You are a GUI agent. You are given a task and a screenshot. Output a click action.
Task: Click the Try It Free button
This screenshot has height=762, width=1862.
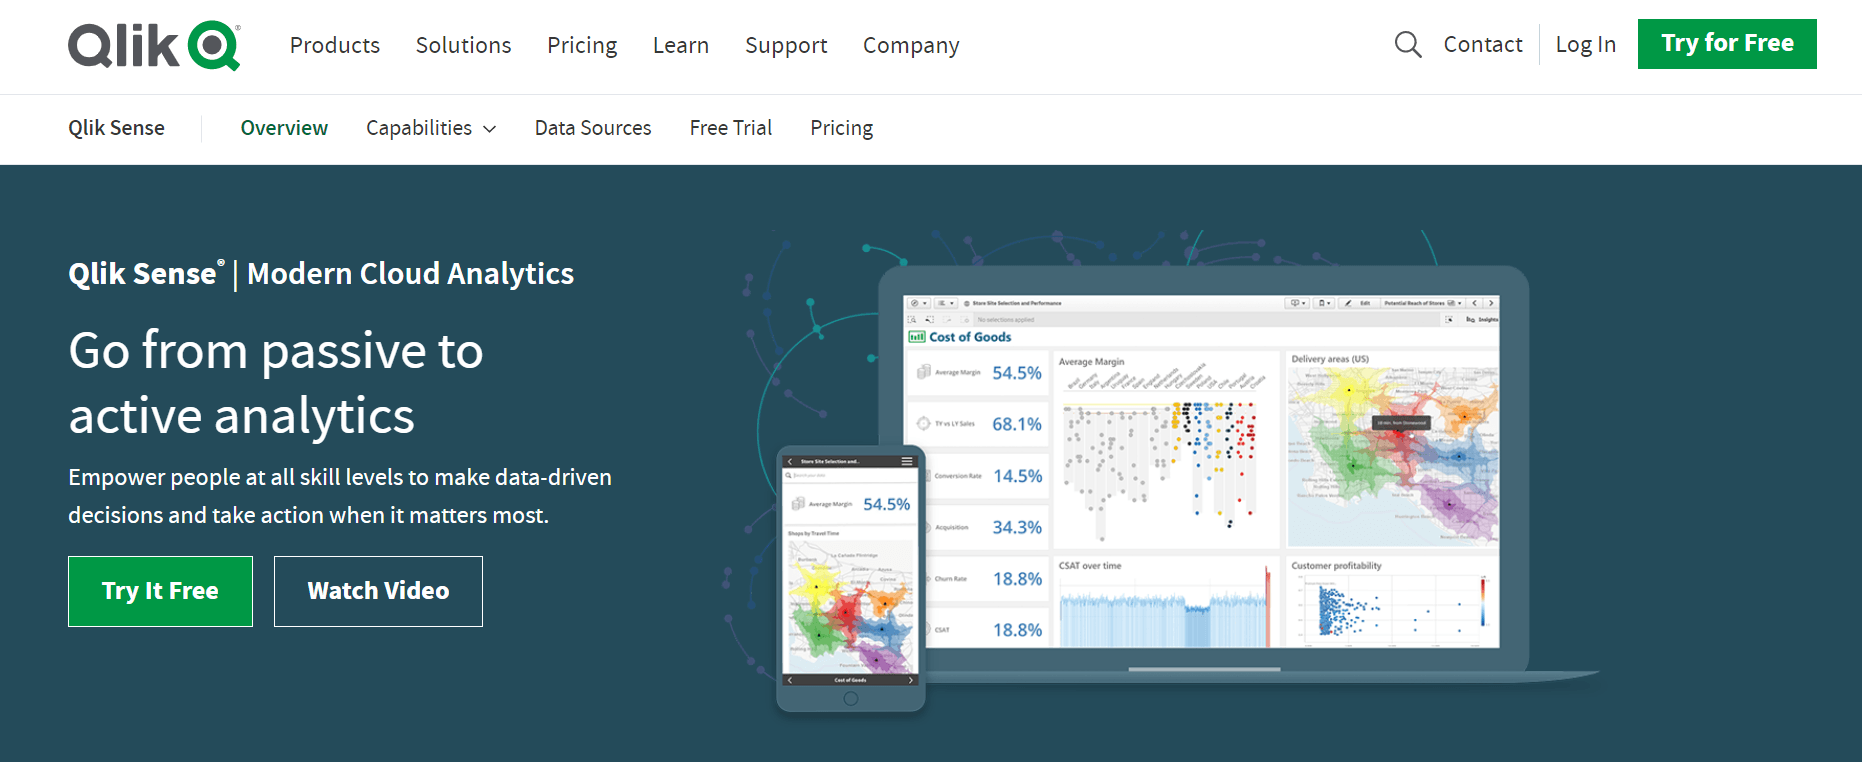coord(160,591)
